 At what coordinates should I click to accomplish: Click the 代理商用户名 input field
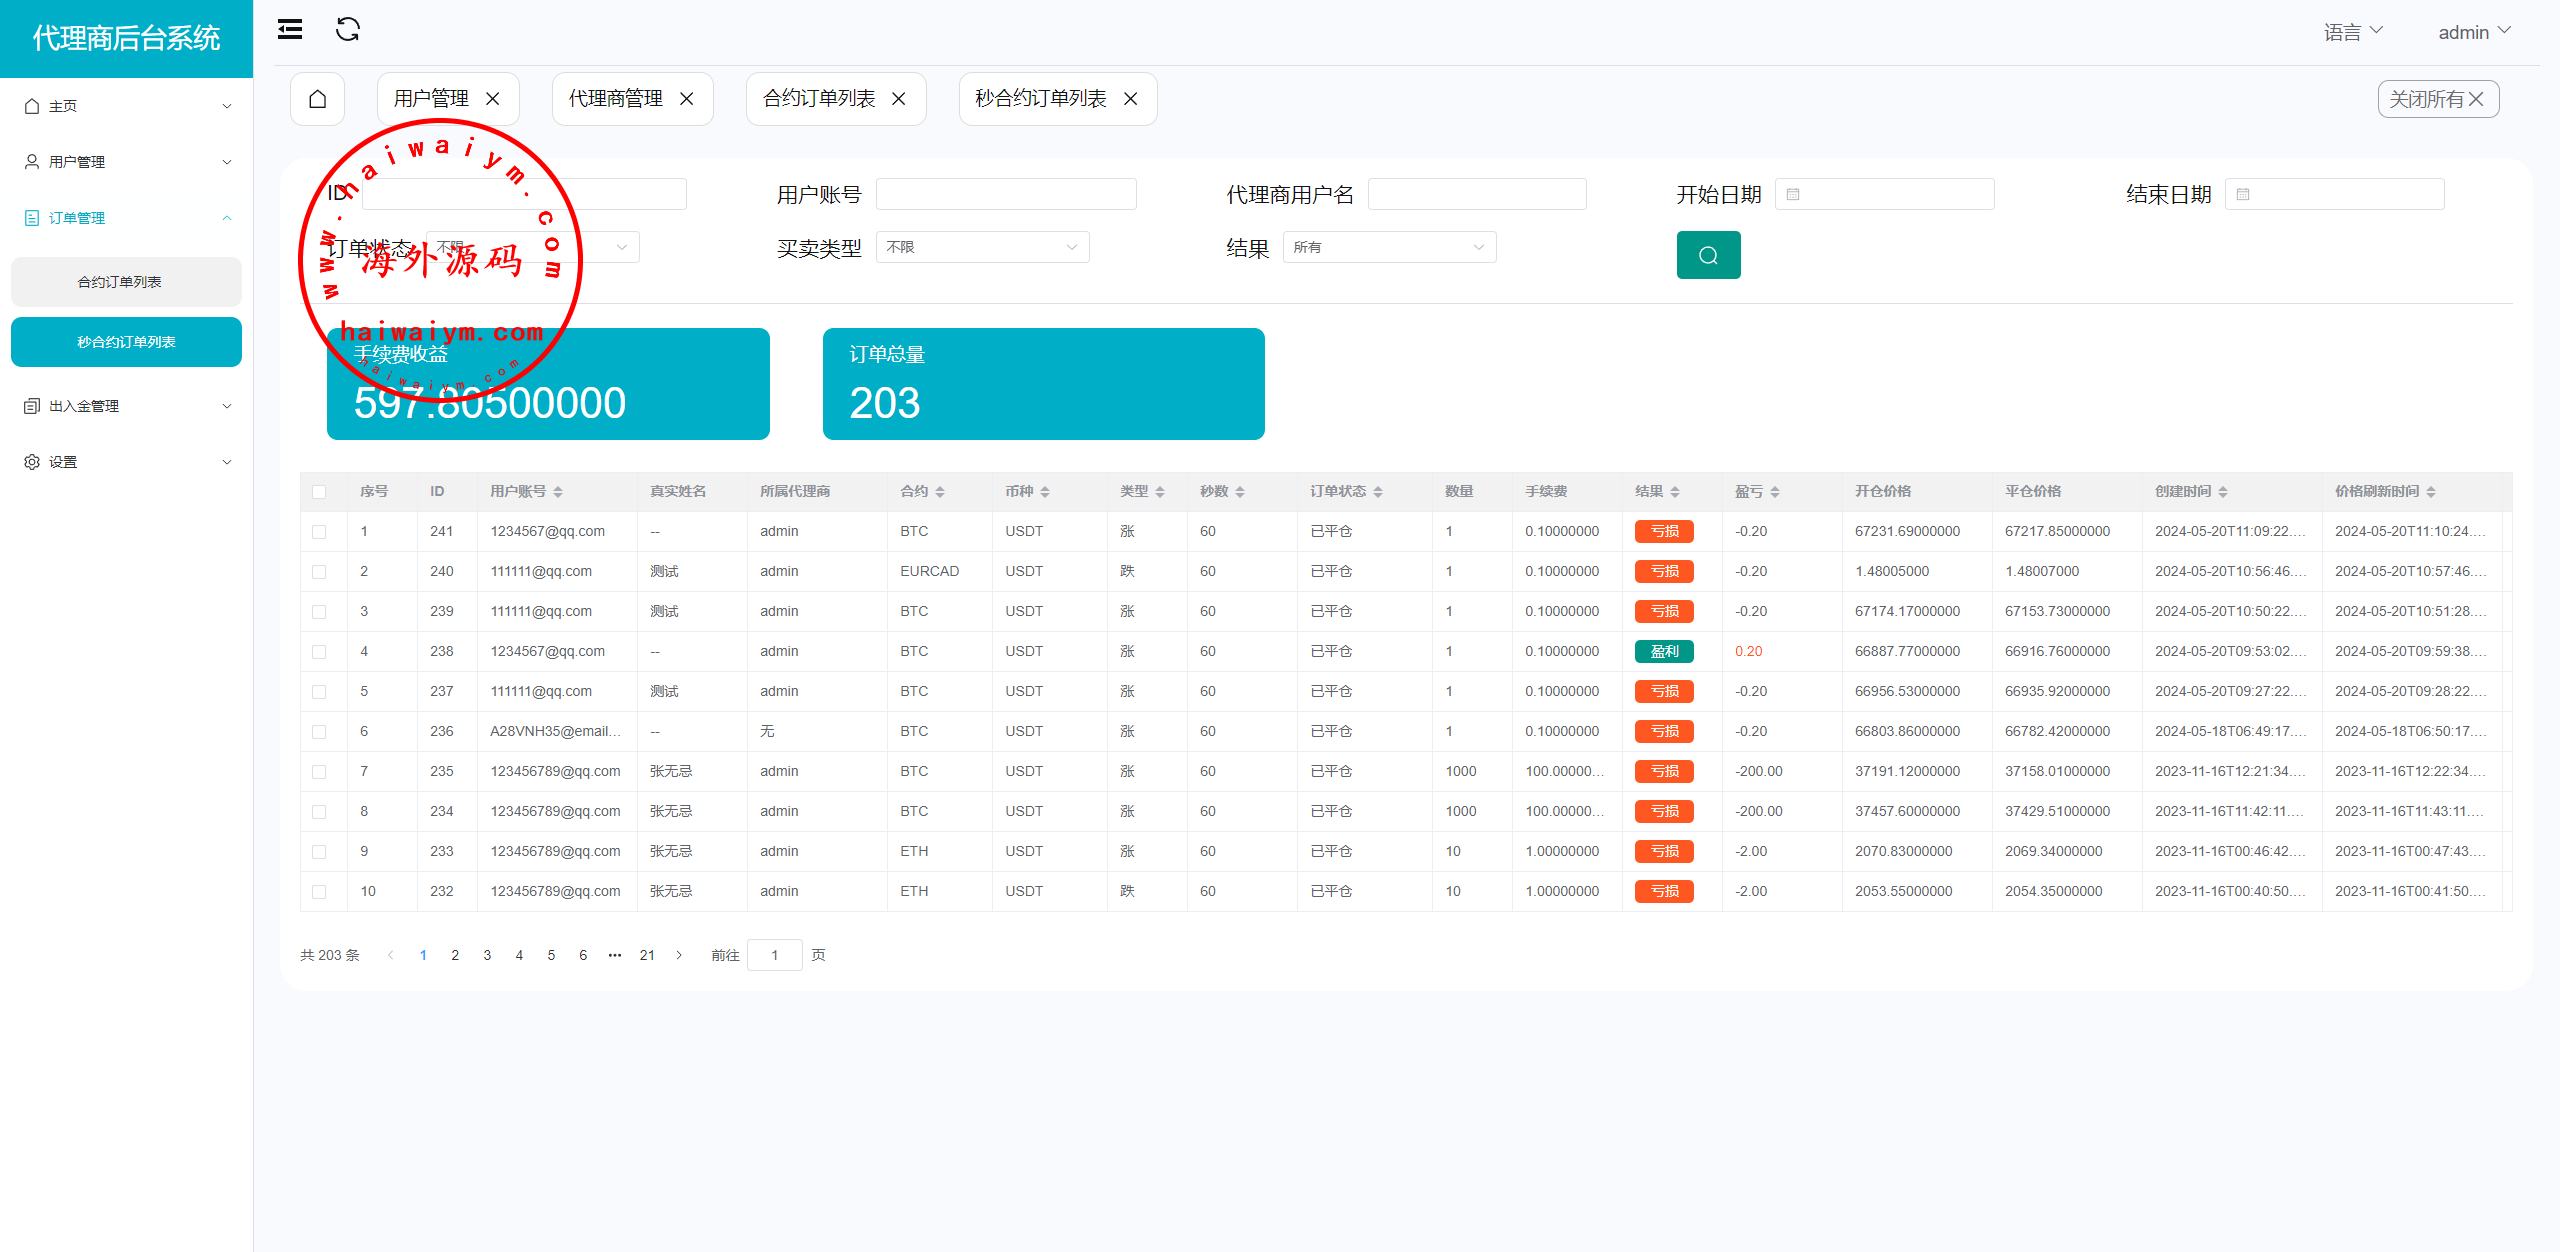1476,194
